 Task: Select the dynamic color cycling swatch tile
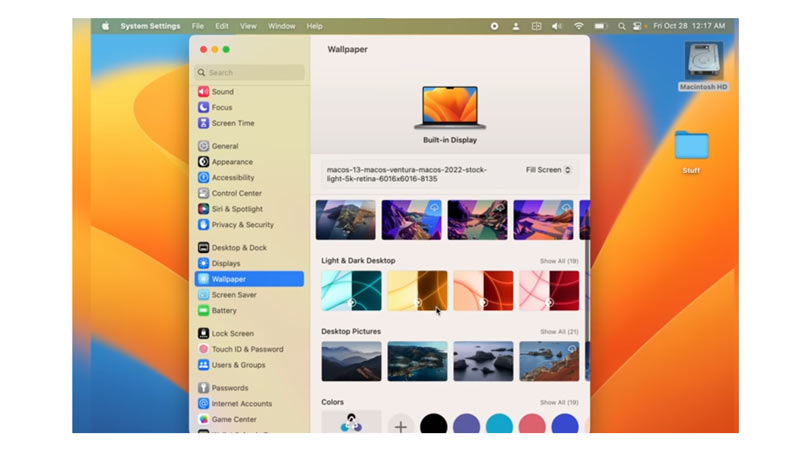coord(351,422)
